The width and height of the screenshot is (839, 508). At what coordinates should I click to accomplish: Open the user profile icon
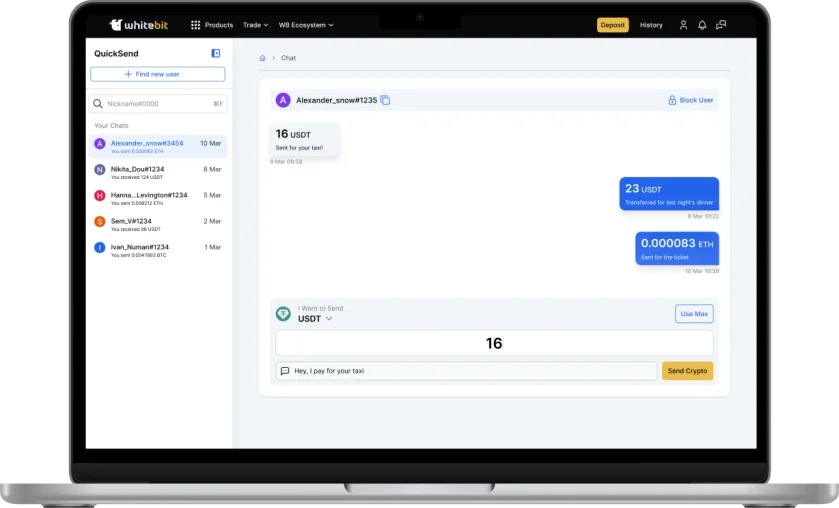(683, 25)
